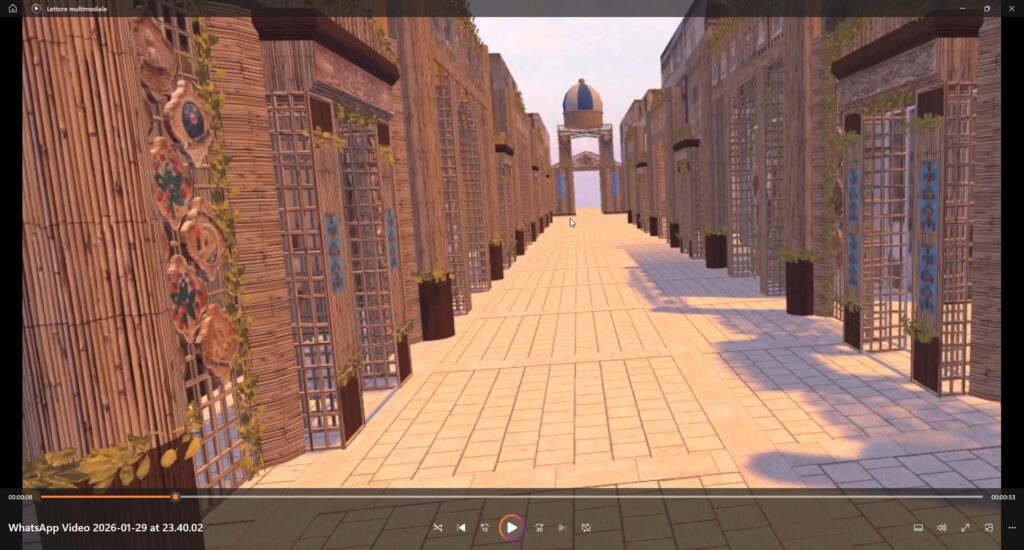Enter full screen mode
Image resolution: width=1024 pixels, height=550 pixels.
coord(965,527)
